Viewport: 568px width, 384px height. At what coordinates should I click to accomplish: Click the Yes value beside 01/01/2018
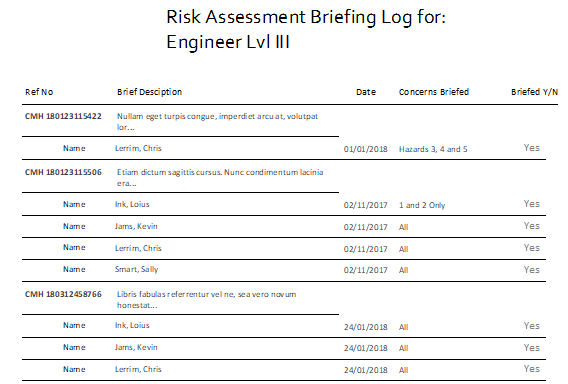(x=531, y=148)
